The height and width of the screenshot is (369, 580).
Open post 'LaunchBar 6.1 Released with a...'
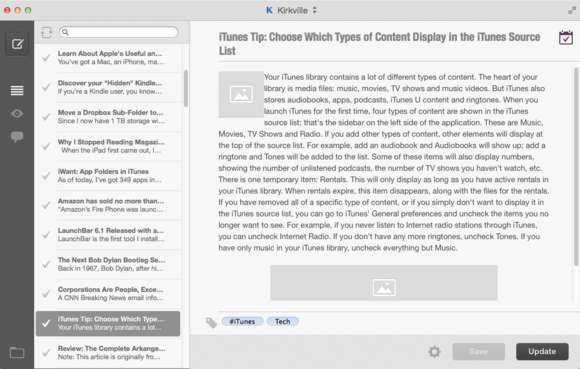click(108, 235)
